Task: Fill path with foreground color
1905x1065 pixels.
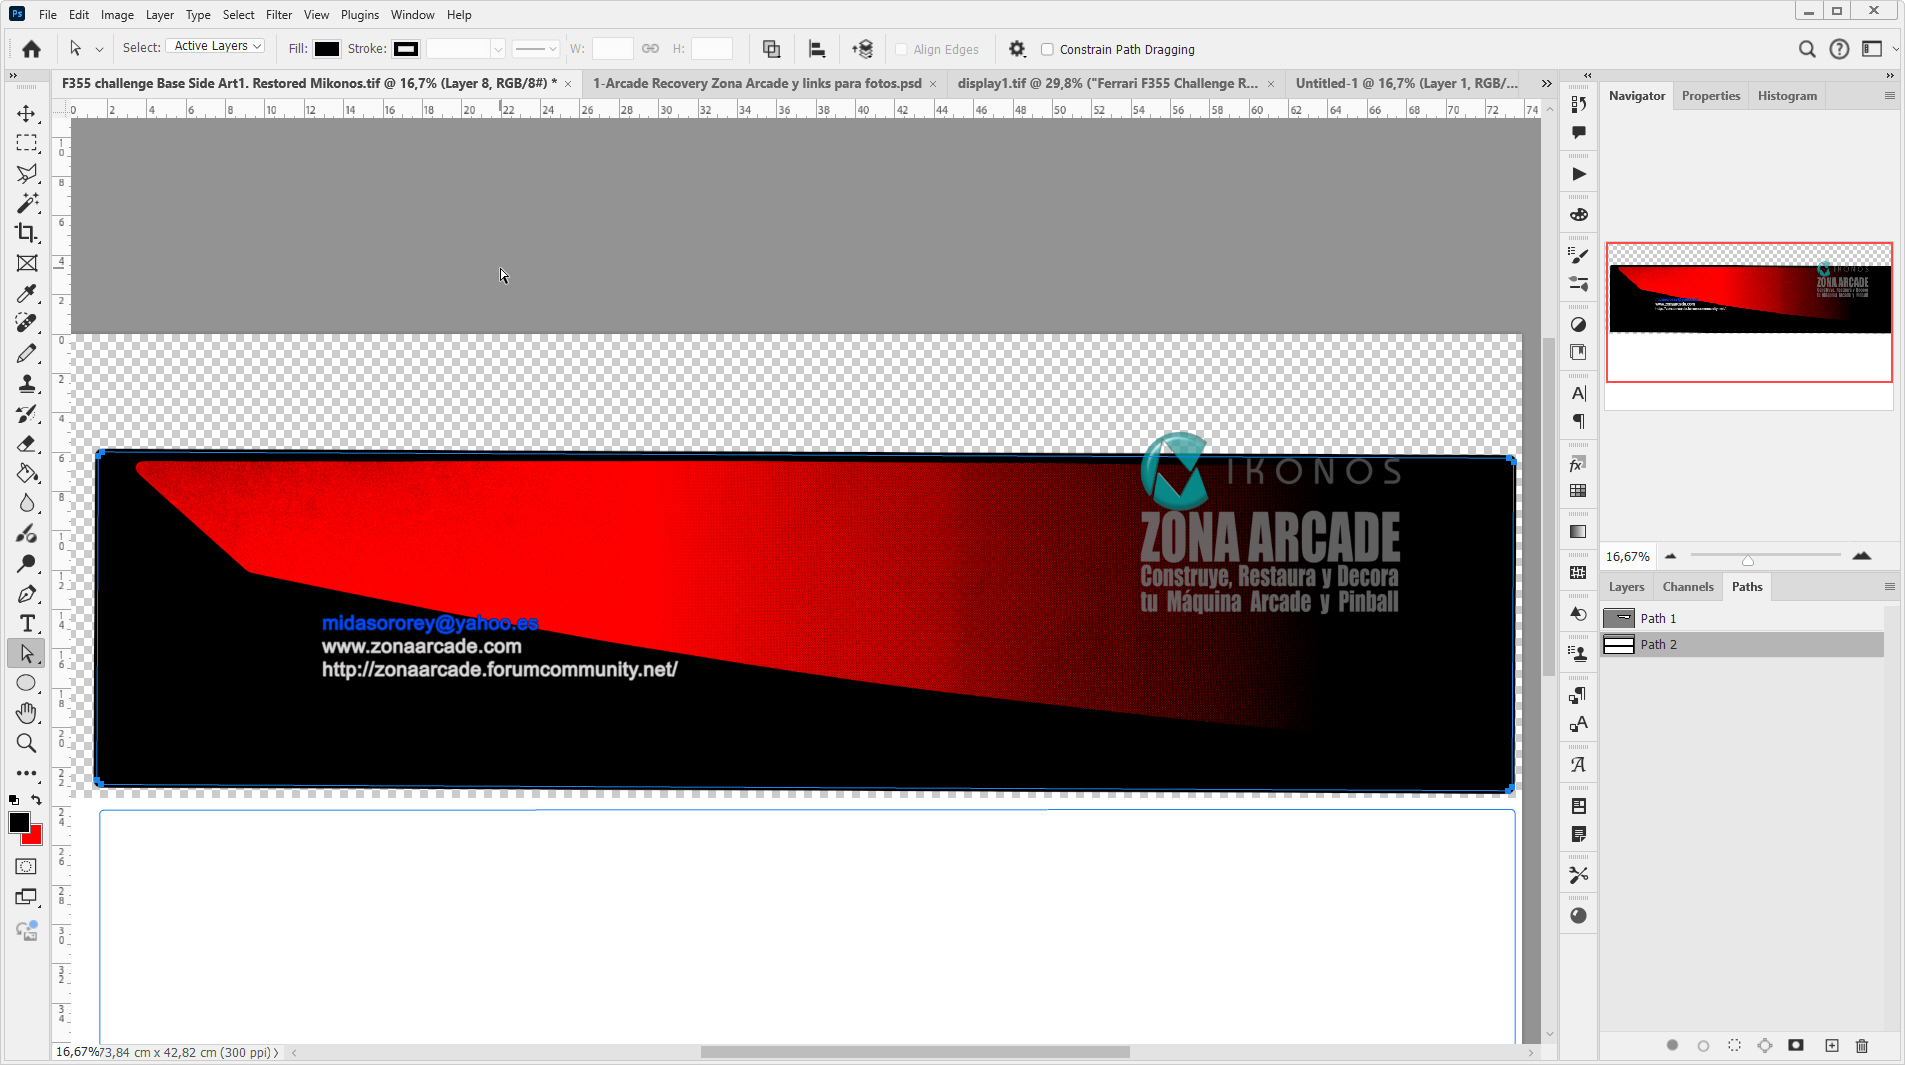Action: tap(1672, 1046)
